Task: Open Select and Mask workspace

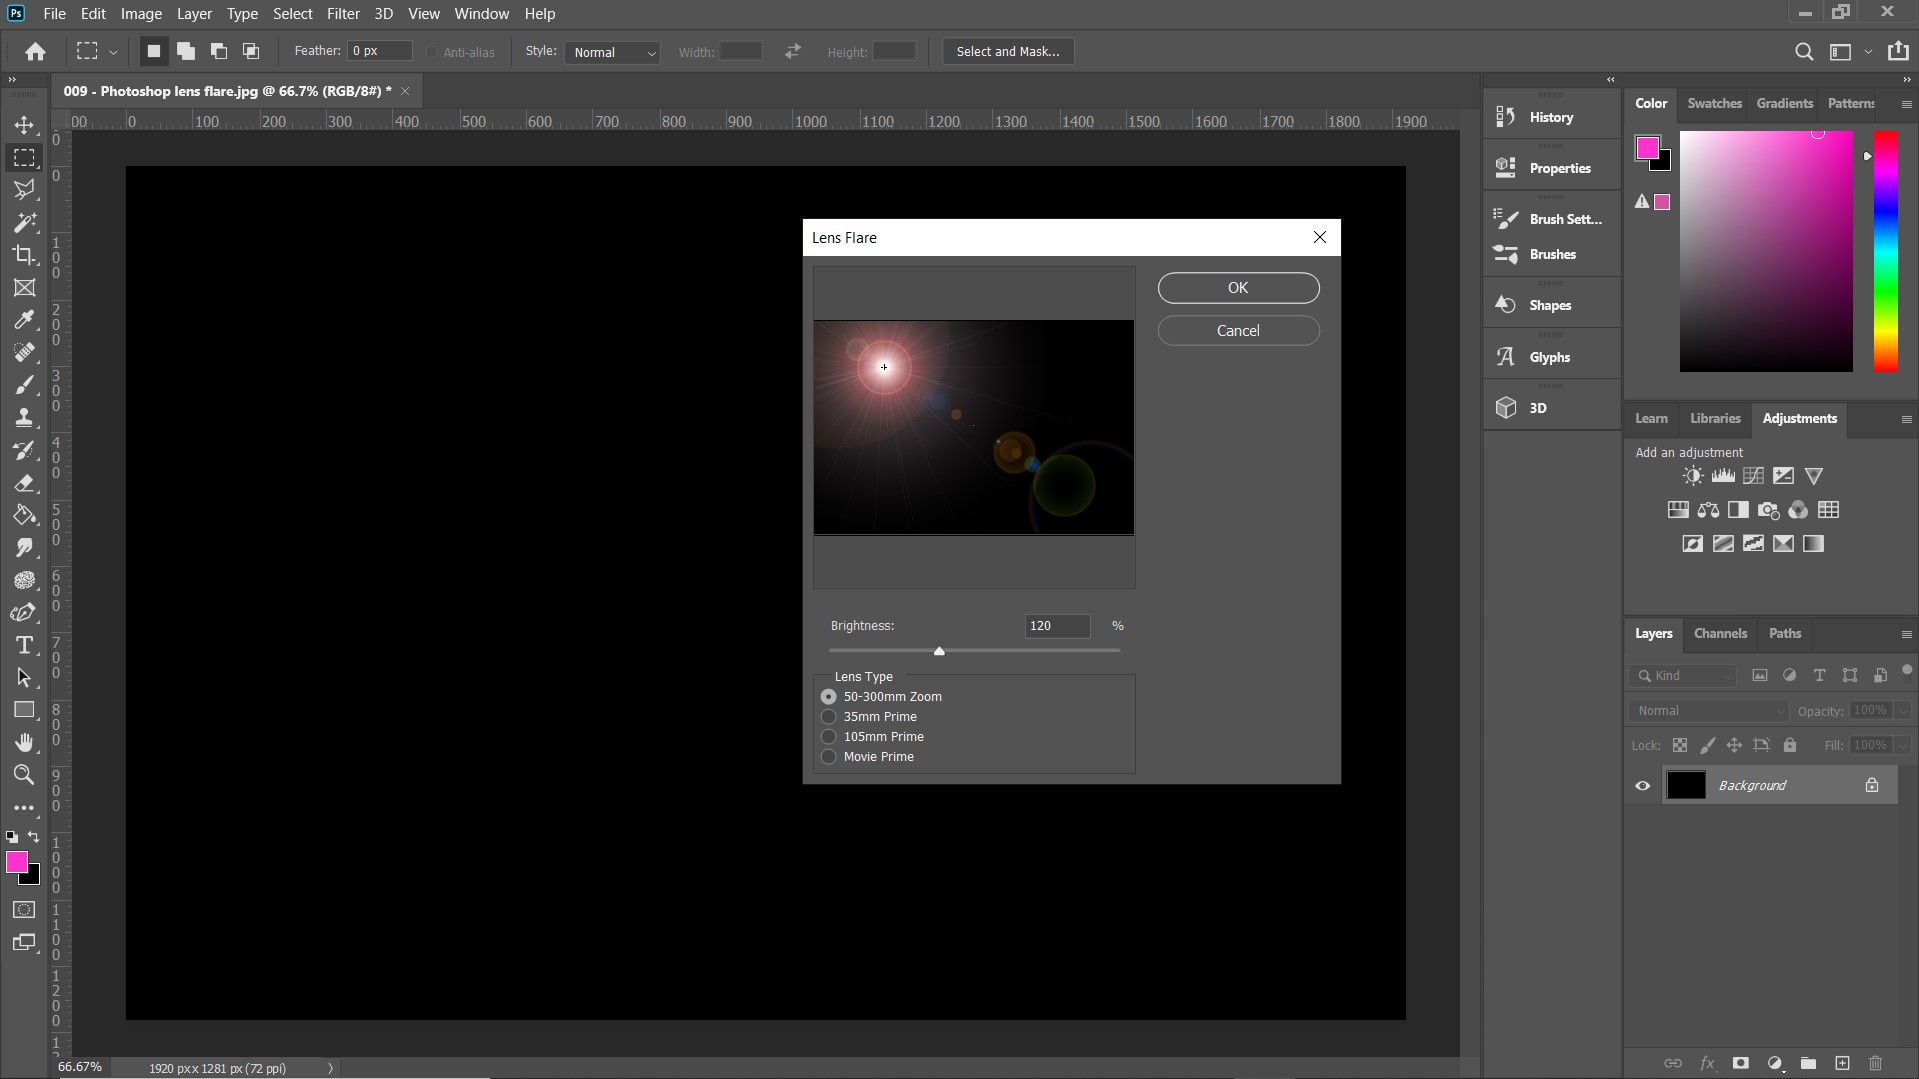Action: click(1006, 51)
